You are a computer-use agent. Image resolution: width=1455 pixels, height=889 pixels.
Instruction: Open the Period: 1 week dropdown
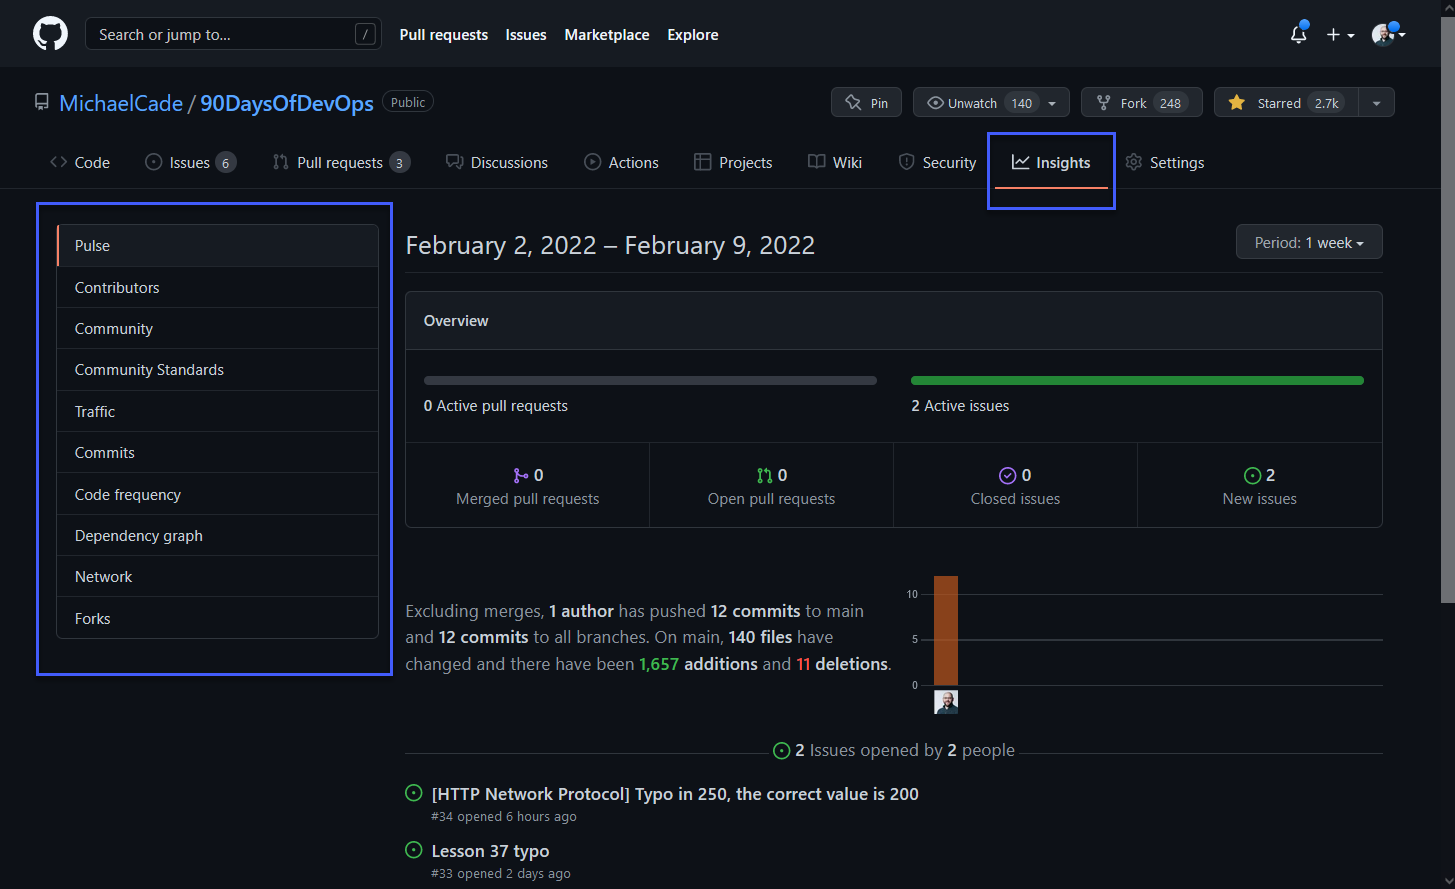click(x=1308, y=242)
